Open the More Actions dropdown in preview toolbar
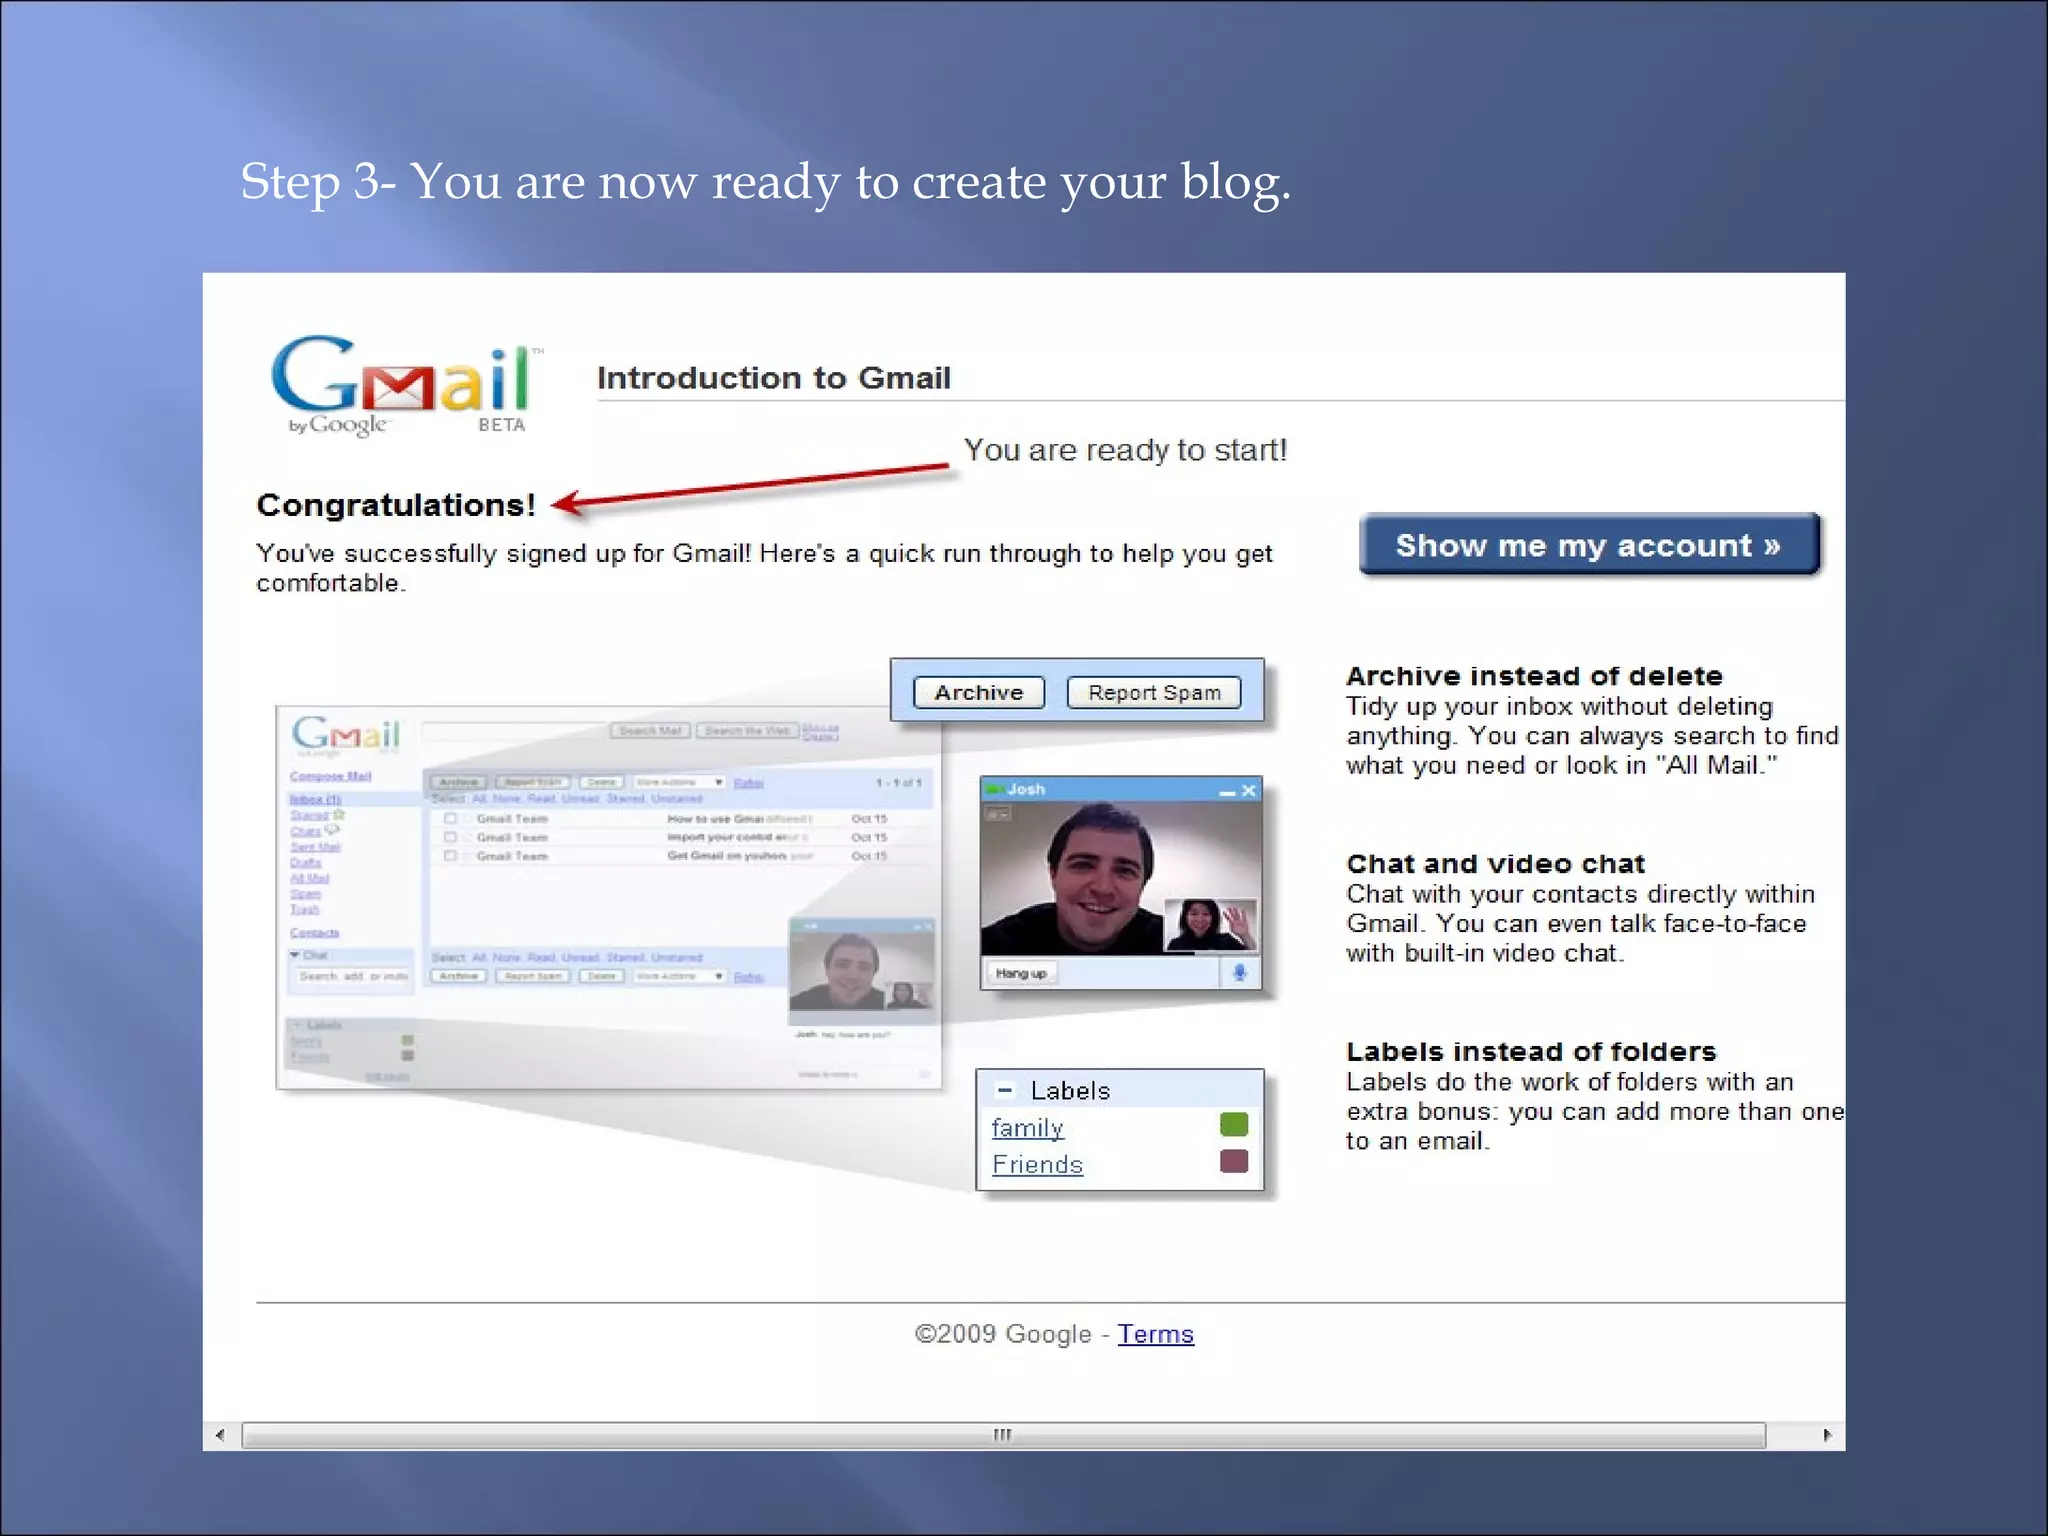 (x=679, y=782)
